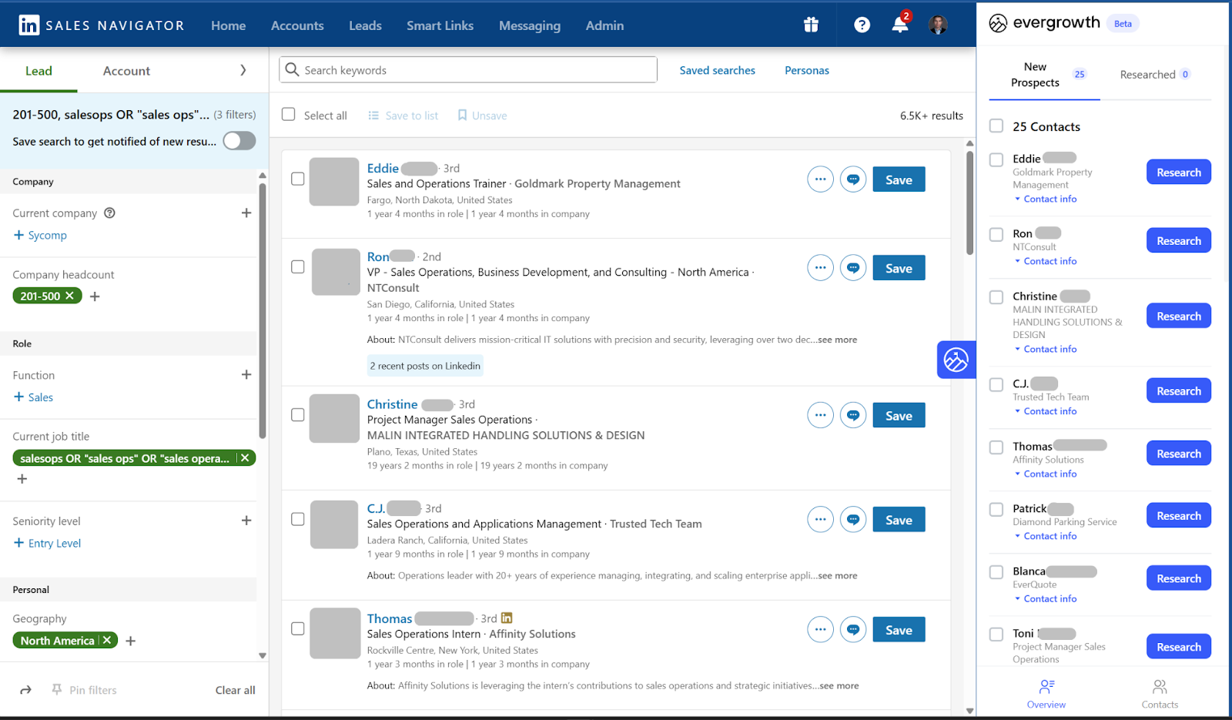Expand Contact info for Ron
Screen dimensions: 1232x720
click(x=1047, y=261)
